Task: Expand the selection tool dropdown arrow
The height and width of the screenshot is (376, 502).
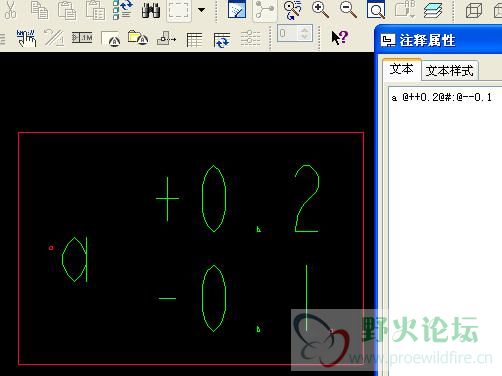Action: pos(202,10)
